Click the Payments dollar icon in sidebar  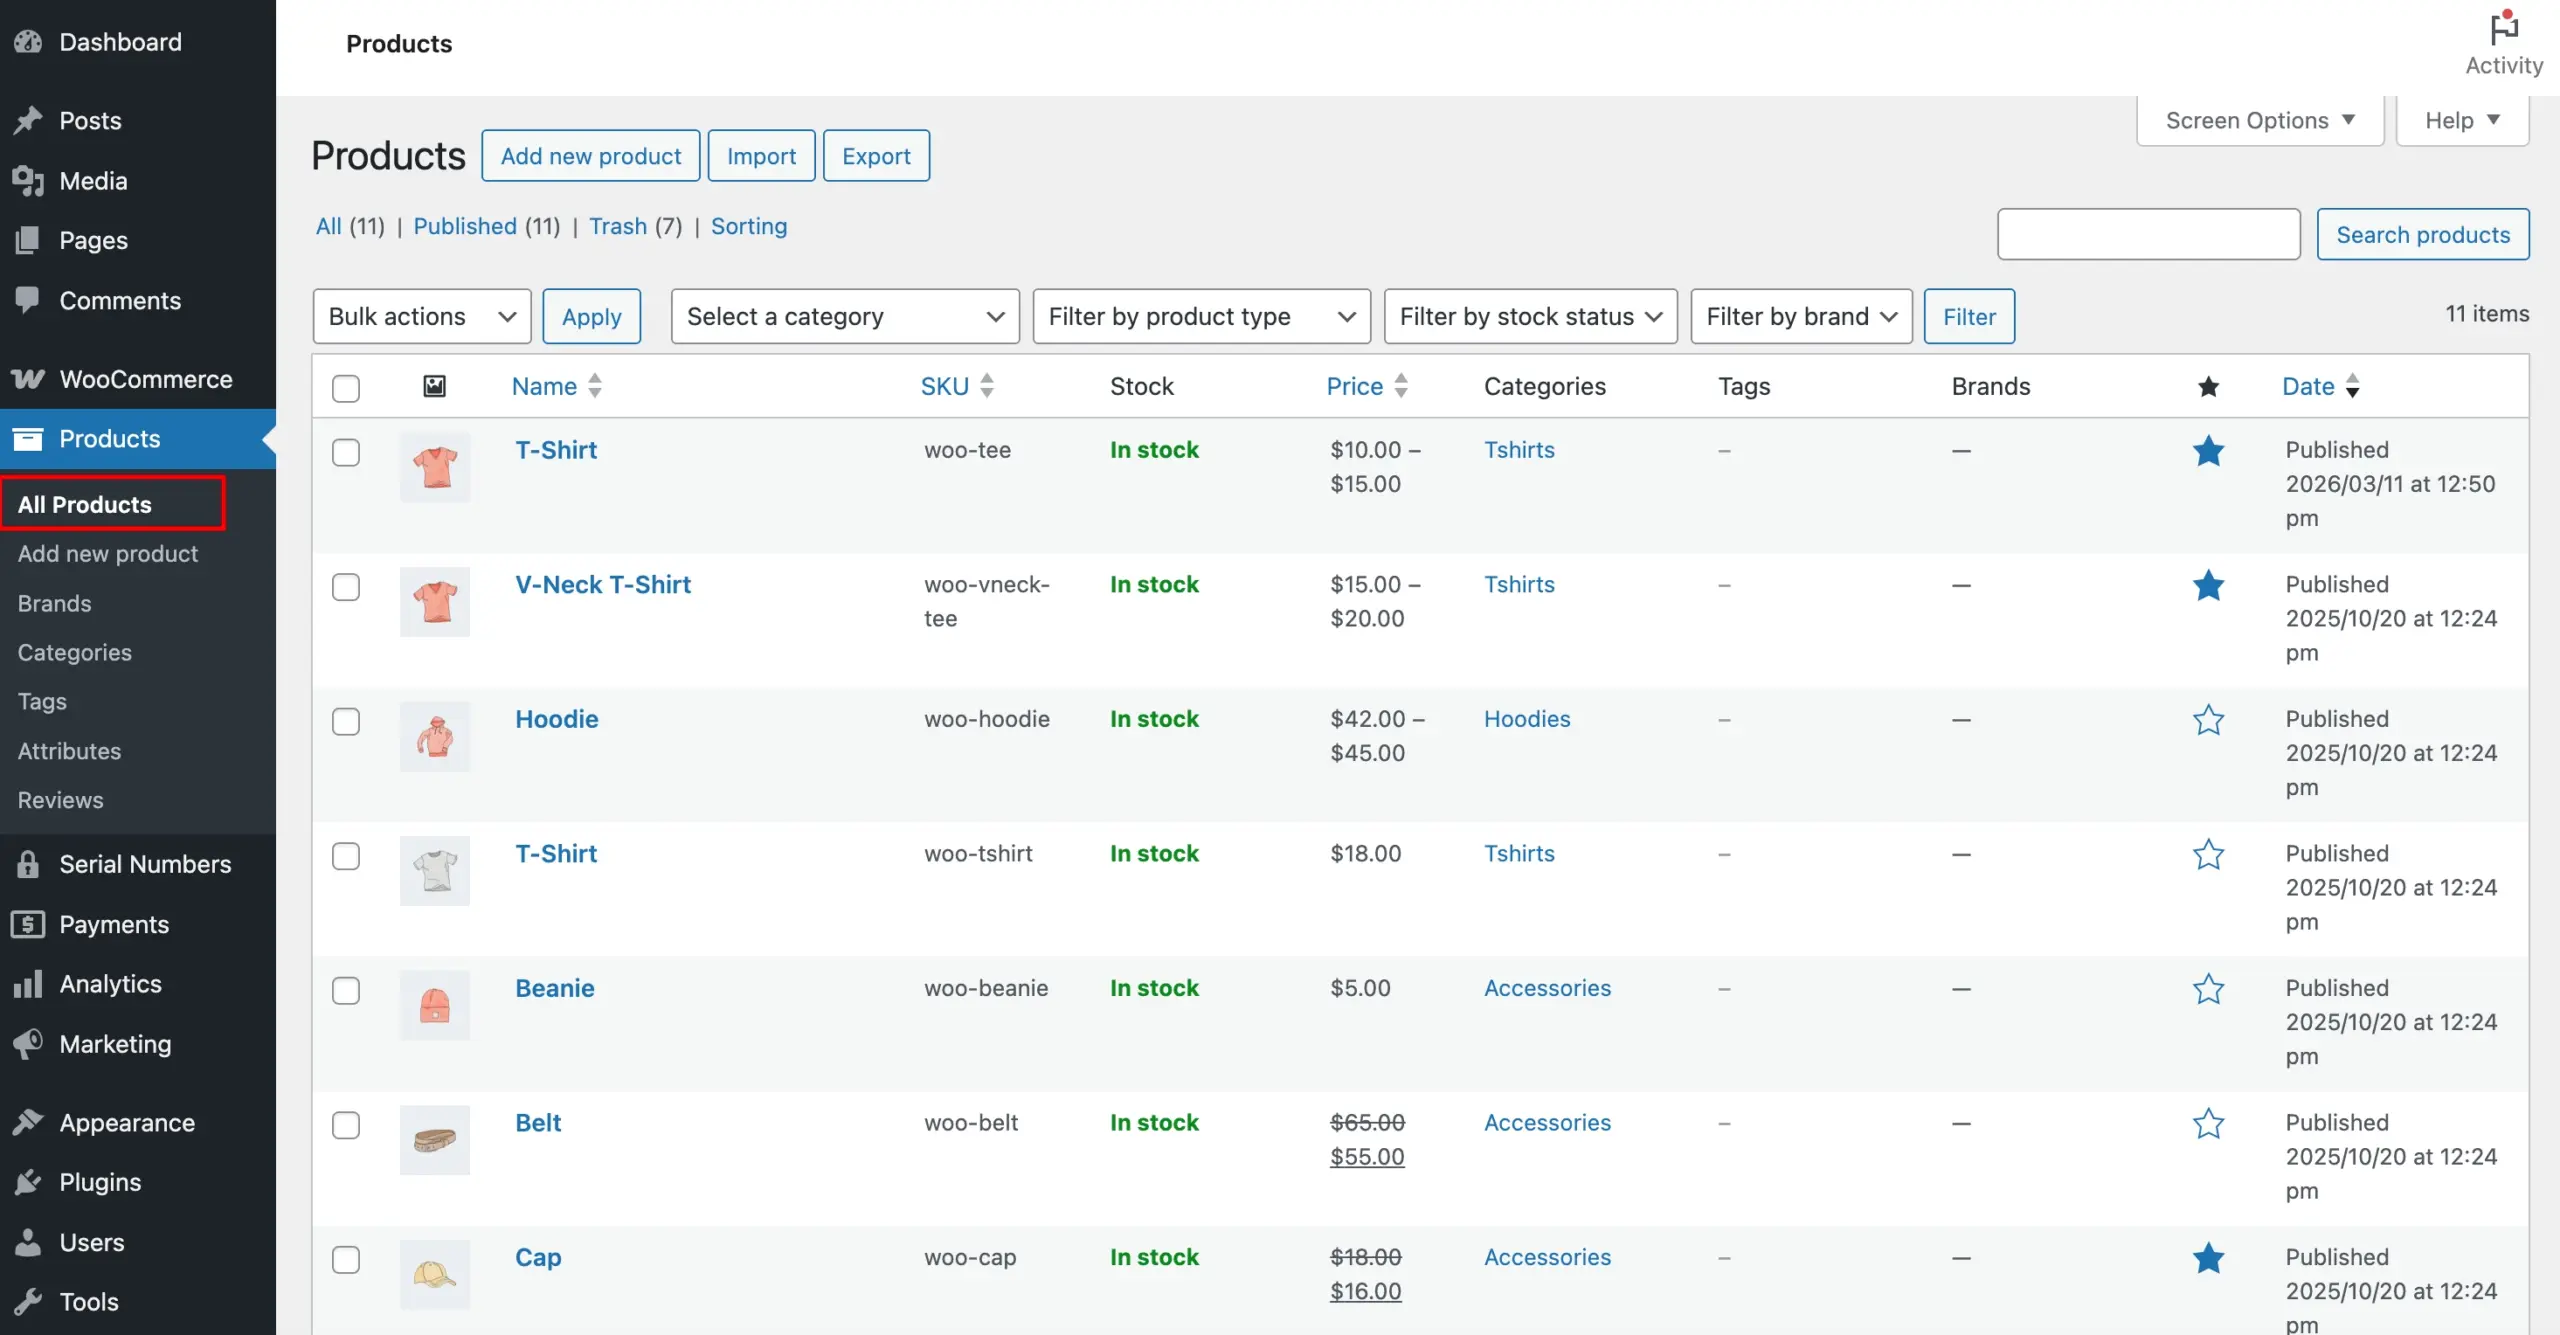(28, 924)
